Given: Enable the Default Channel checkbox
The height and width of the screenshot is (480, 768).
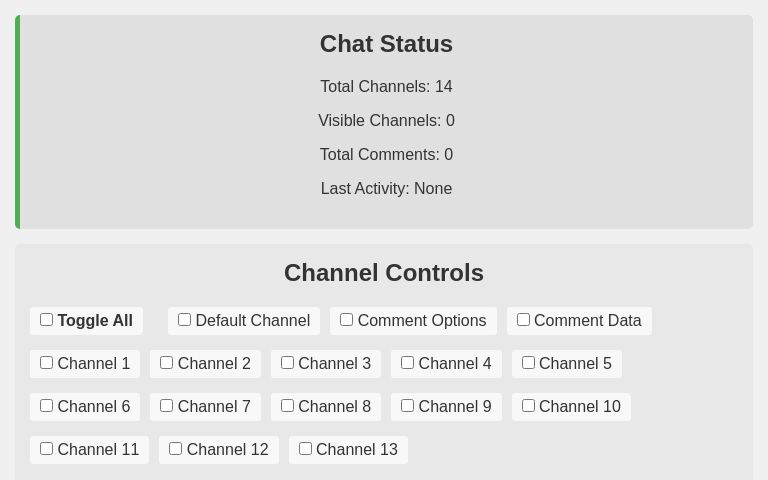Looking at the screenshot, I should (x=185, y=320).
